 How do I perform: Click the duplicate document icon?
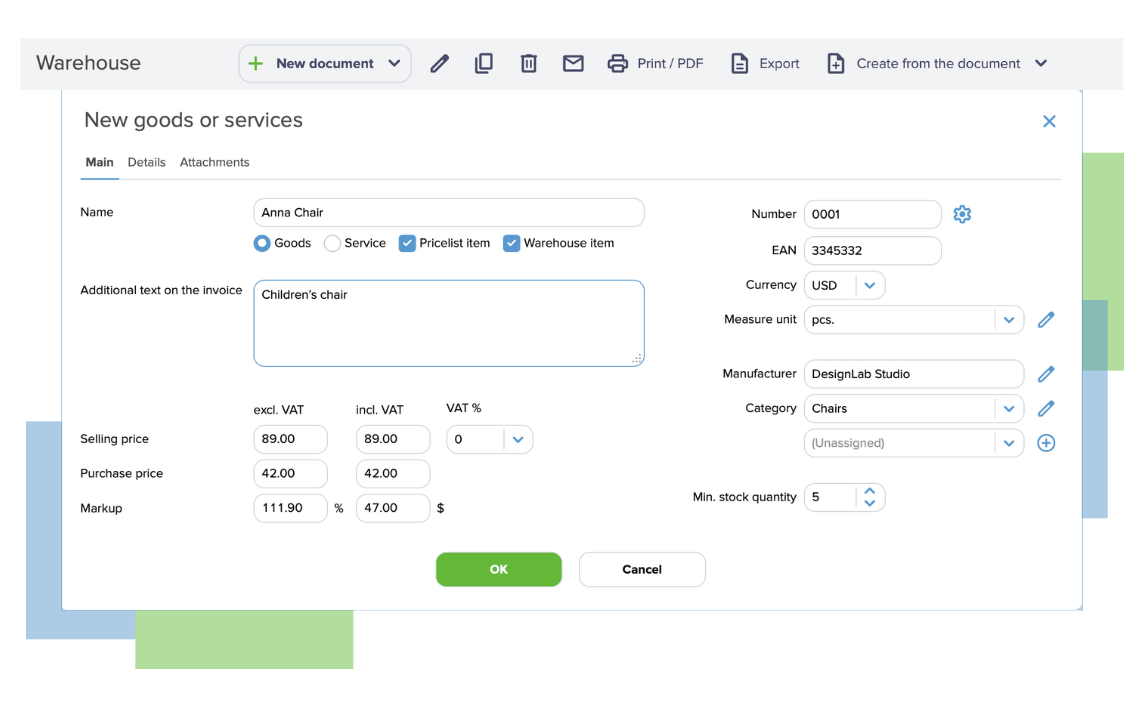coord(484,64)
